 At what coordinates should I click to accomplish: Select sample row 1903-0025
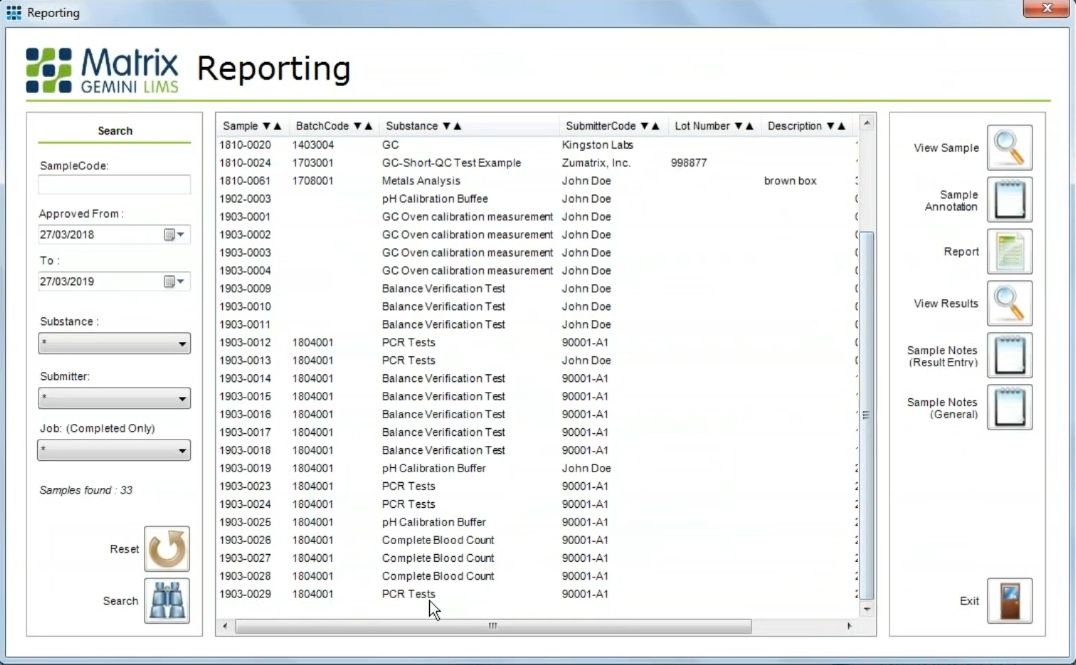pos(537,522)
